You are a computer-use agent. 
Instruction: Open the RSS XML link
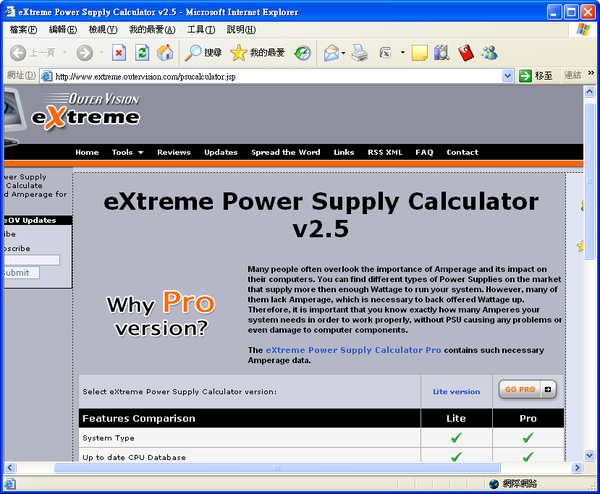click(x=385, y=152)
